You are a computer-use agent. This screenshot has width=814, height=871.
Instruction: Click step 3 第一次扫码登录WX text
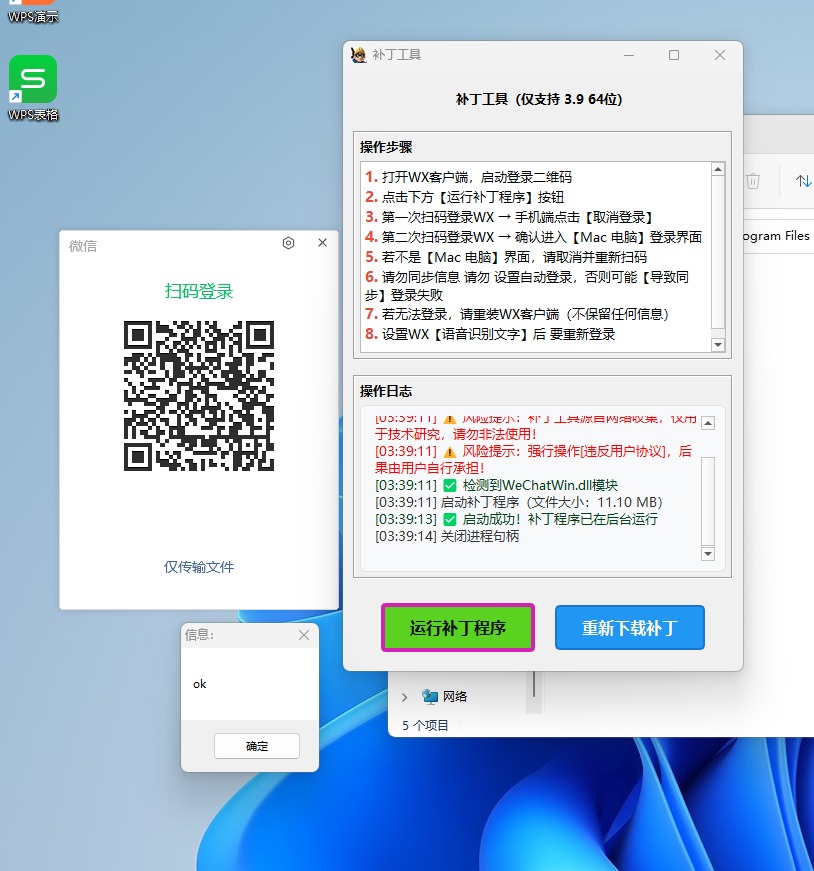tap(508, 217)
